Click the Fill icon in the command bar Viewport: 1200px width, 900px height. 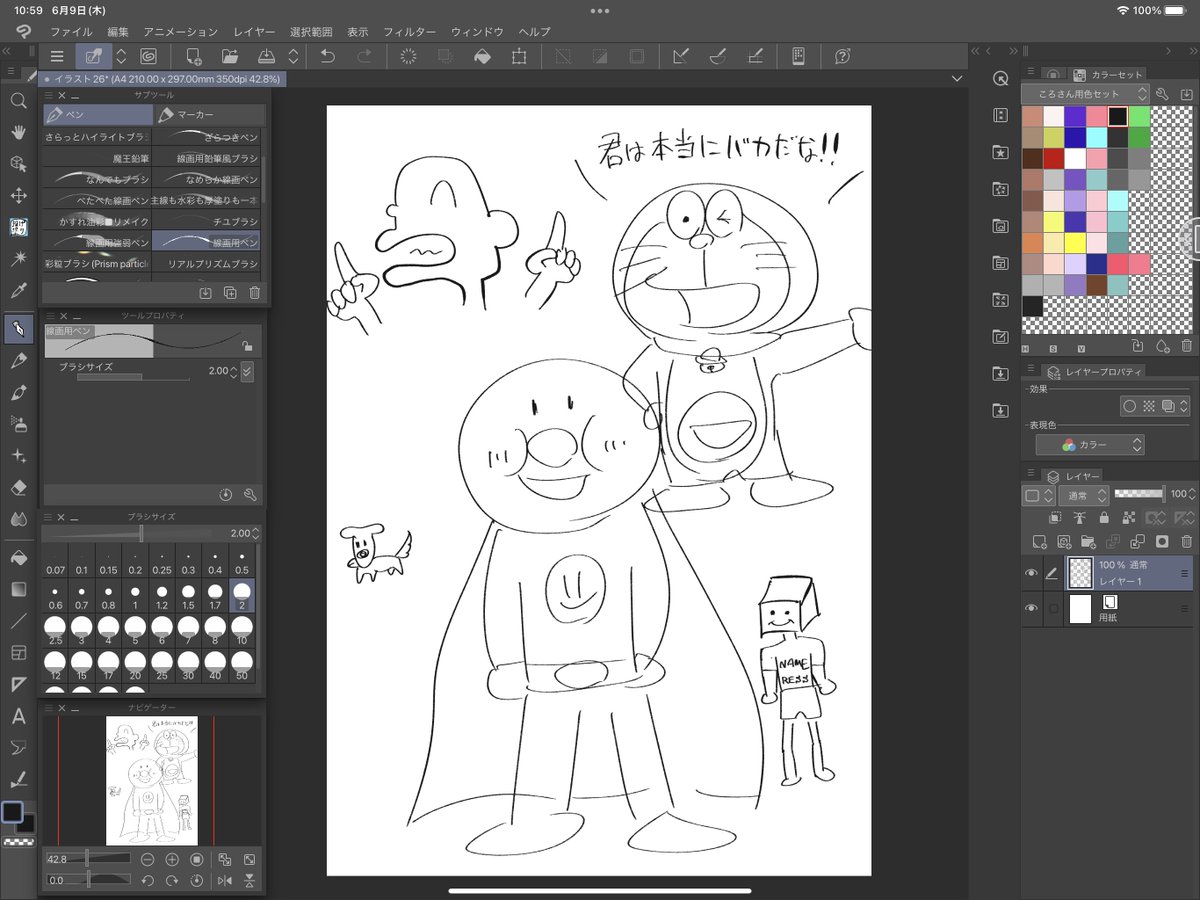(x=482, y=57)
